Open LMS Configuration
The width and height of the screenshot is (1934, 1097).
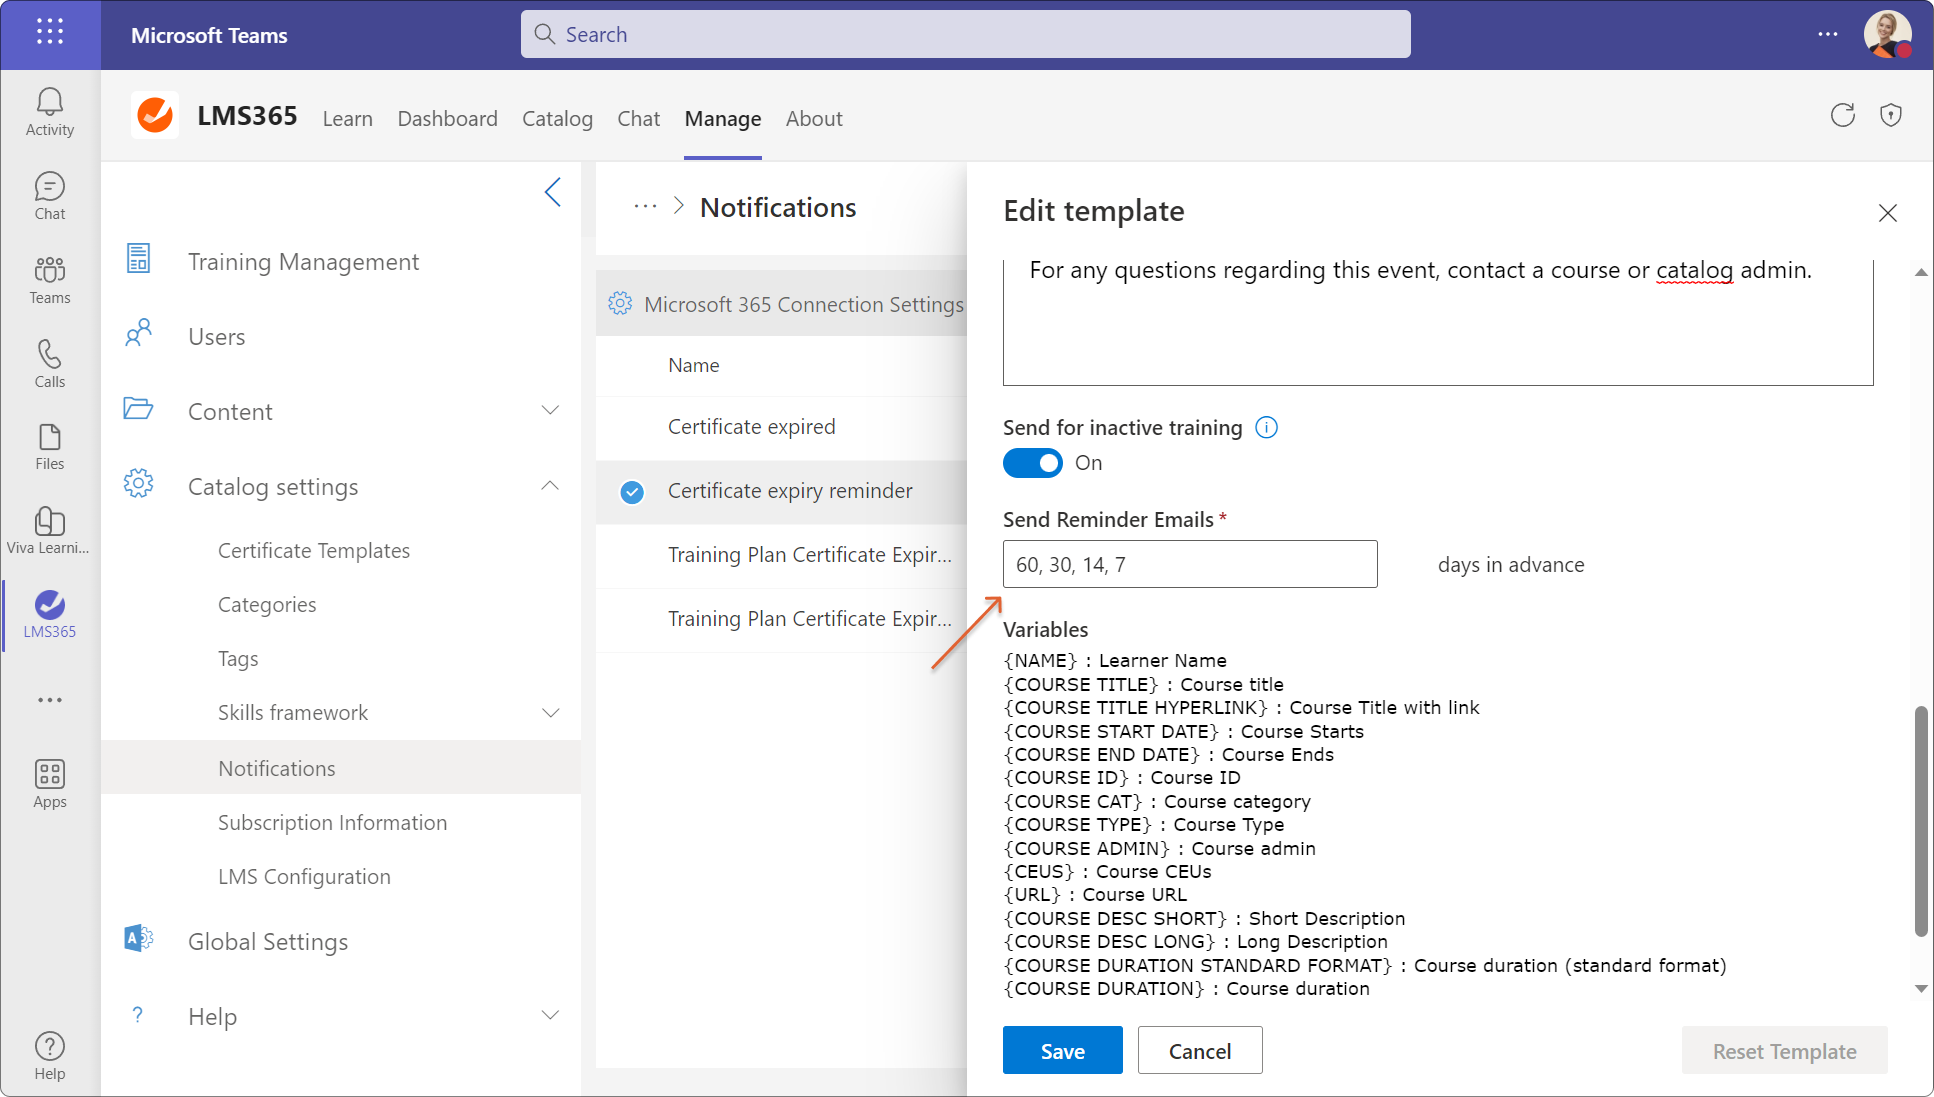304,877
